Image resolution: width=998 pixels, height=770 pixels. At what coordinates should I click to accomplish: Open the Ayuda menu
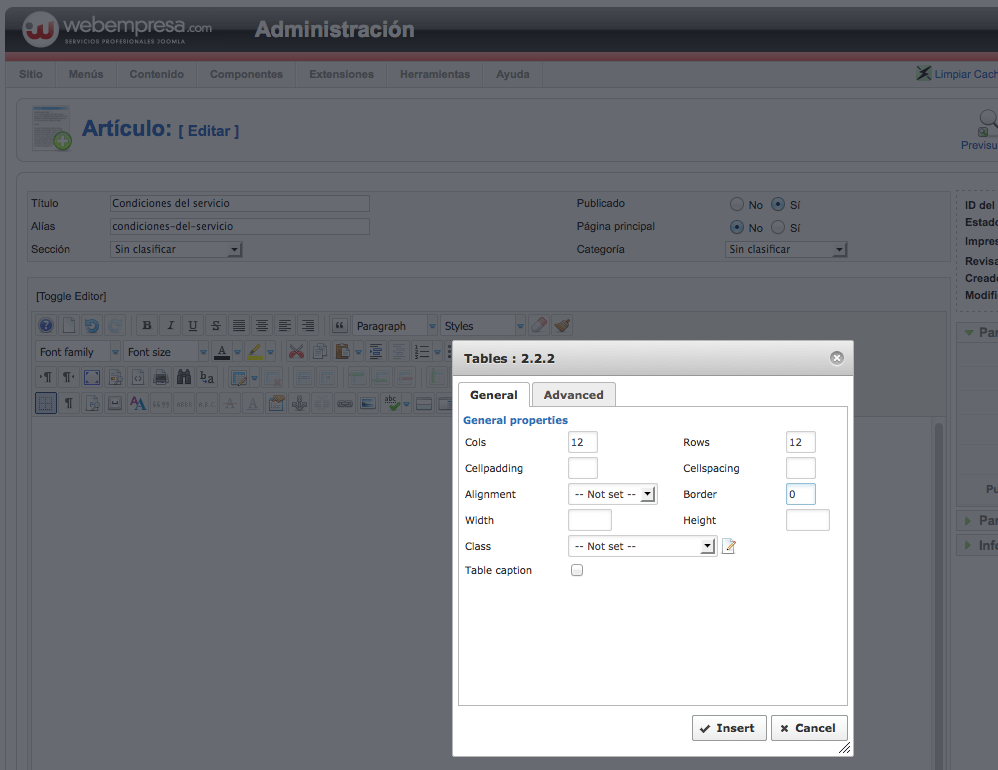click(512, 74)
